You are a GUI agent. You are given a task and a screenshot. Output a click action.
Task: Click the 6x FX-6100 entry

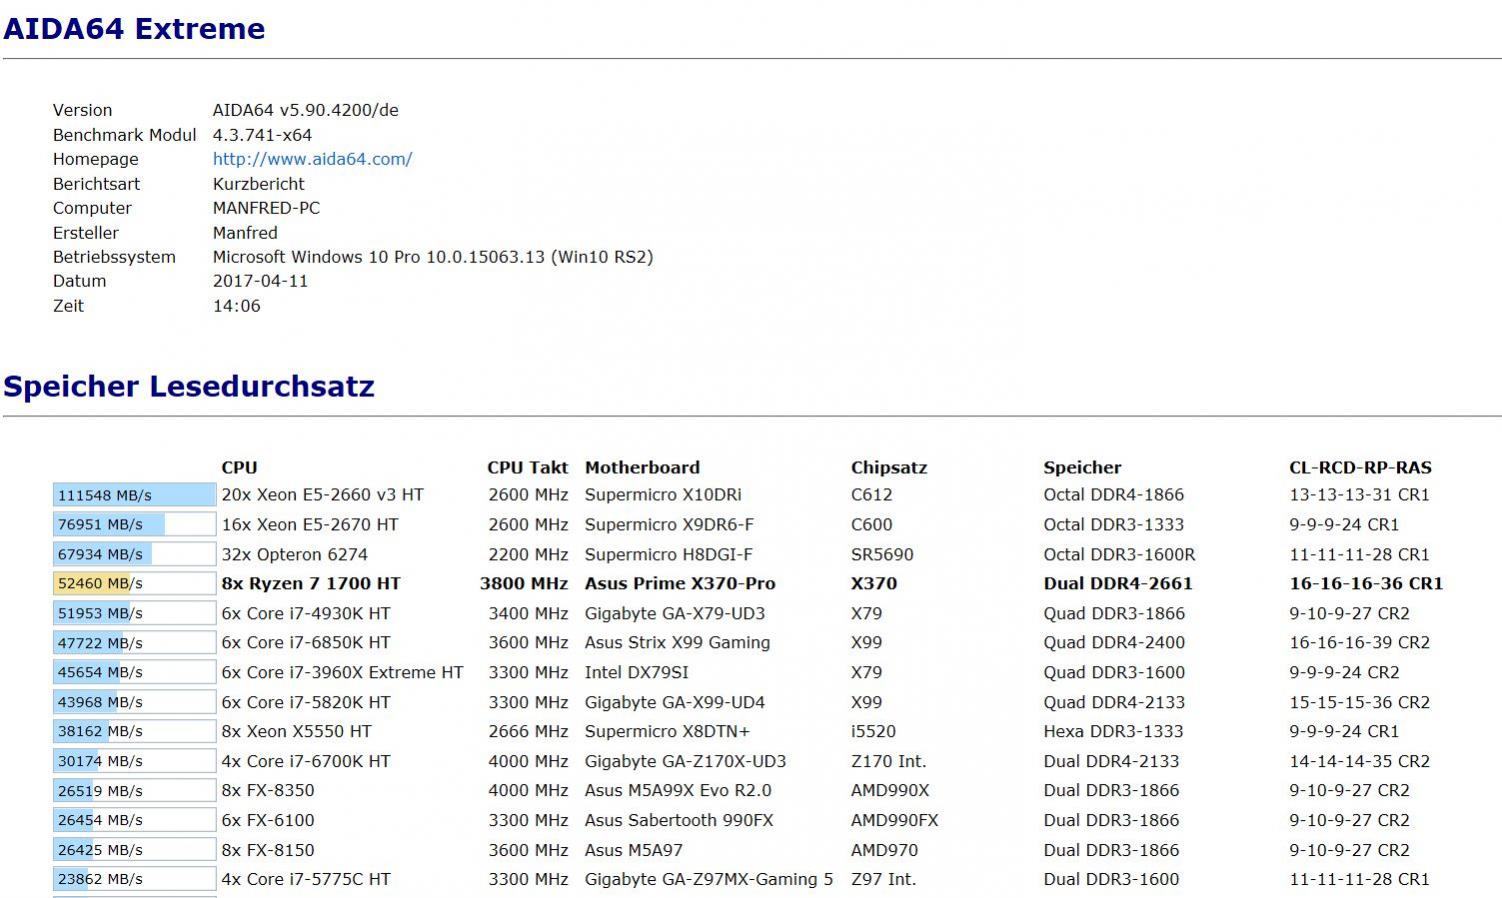[267, 820]
